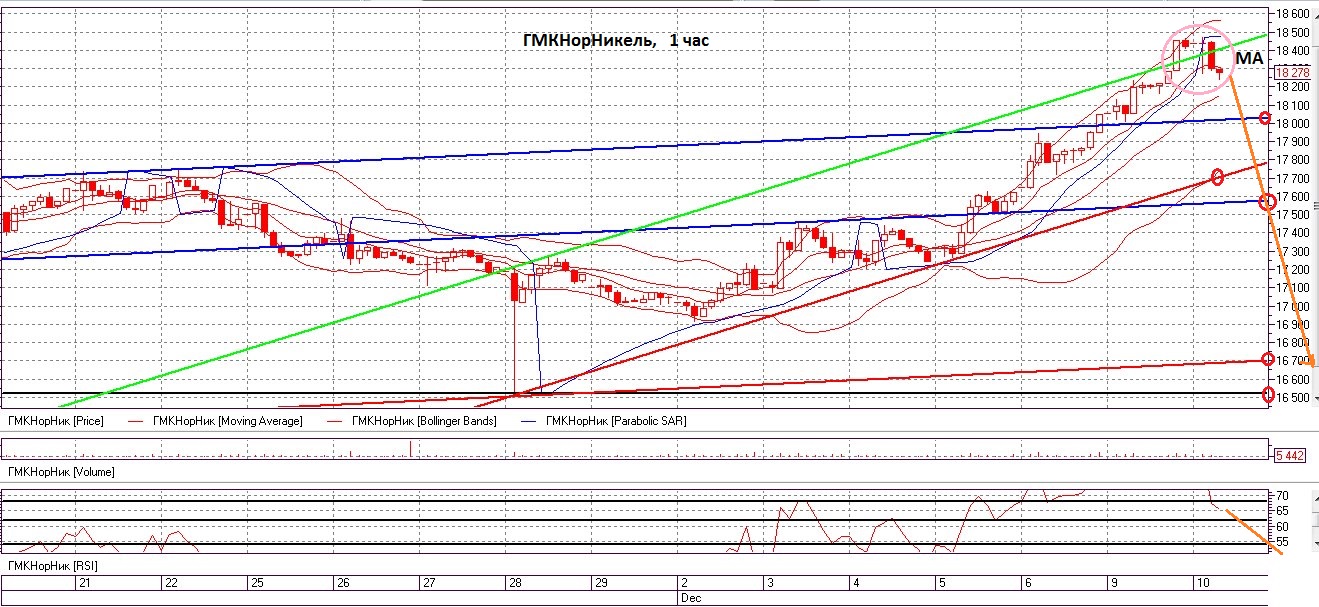Screen dimensions: 1319x607
Task: Click the date label 27 on time axis
Action: pos(429,582)
